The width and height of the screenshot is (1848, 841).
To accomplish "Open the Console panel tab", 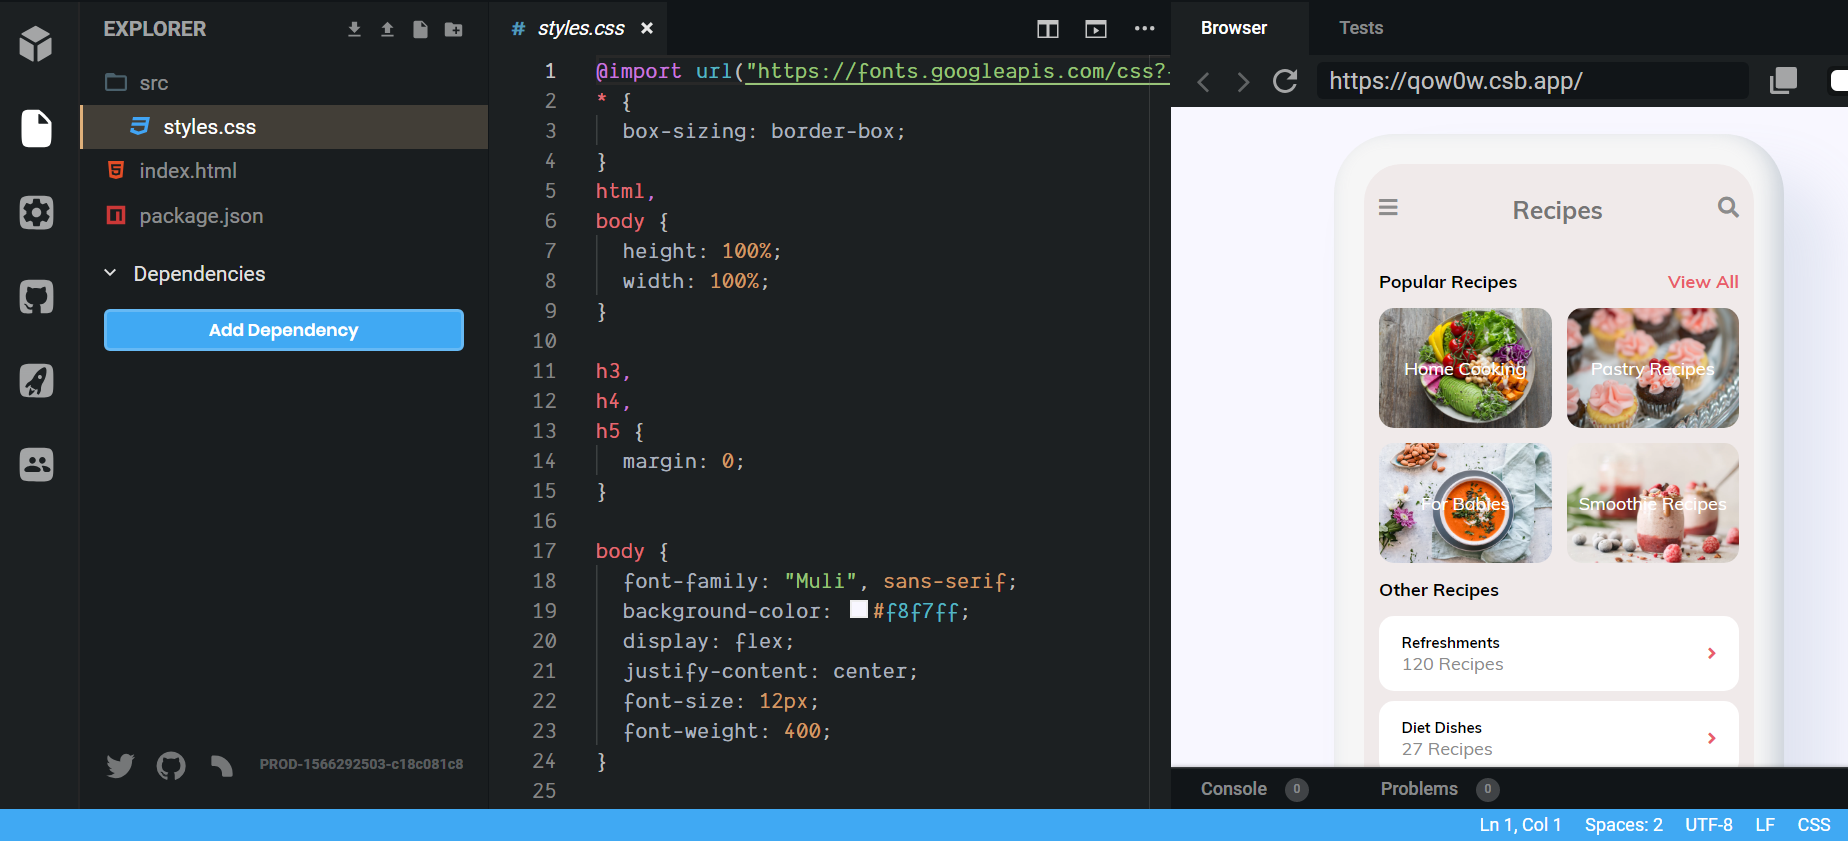I will [1233, 789].
